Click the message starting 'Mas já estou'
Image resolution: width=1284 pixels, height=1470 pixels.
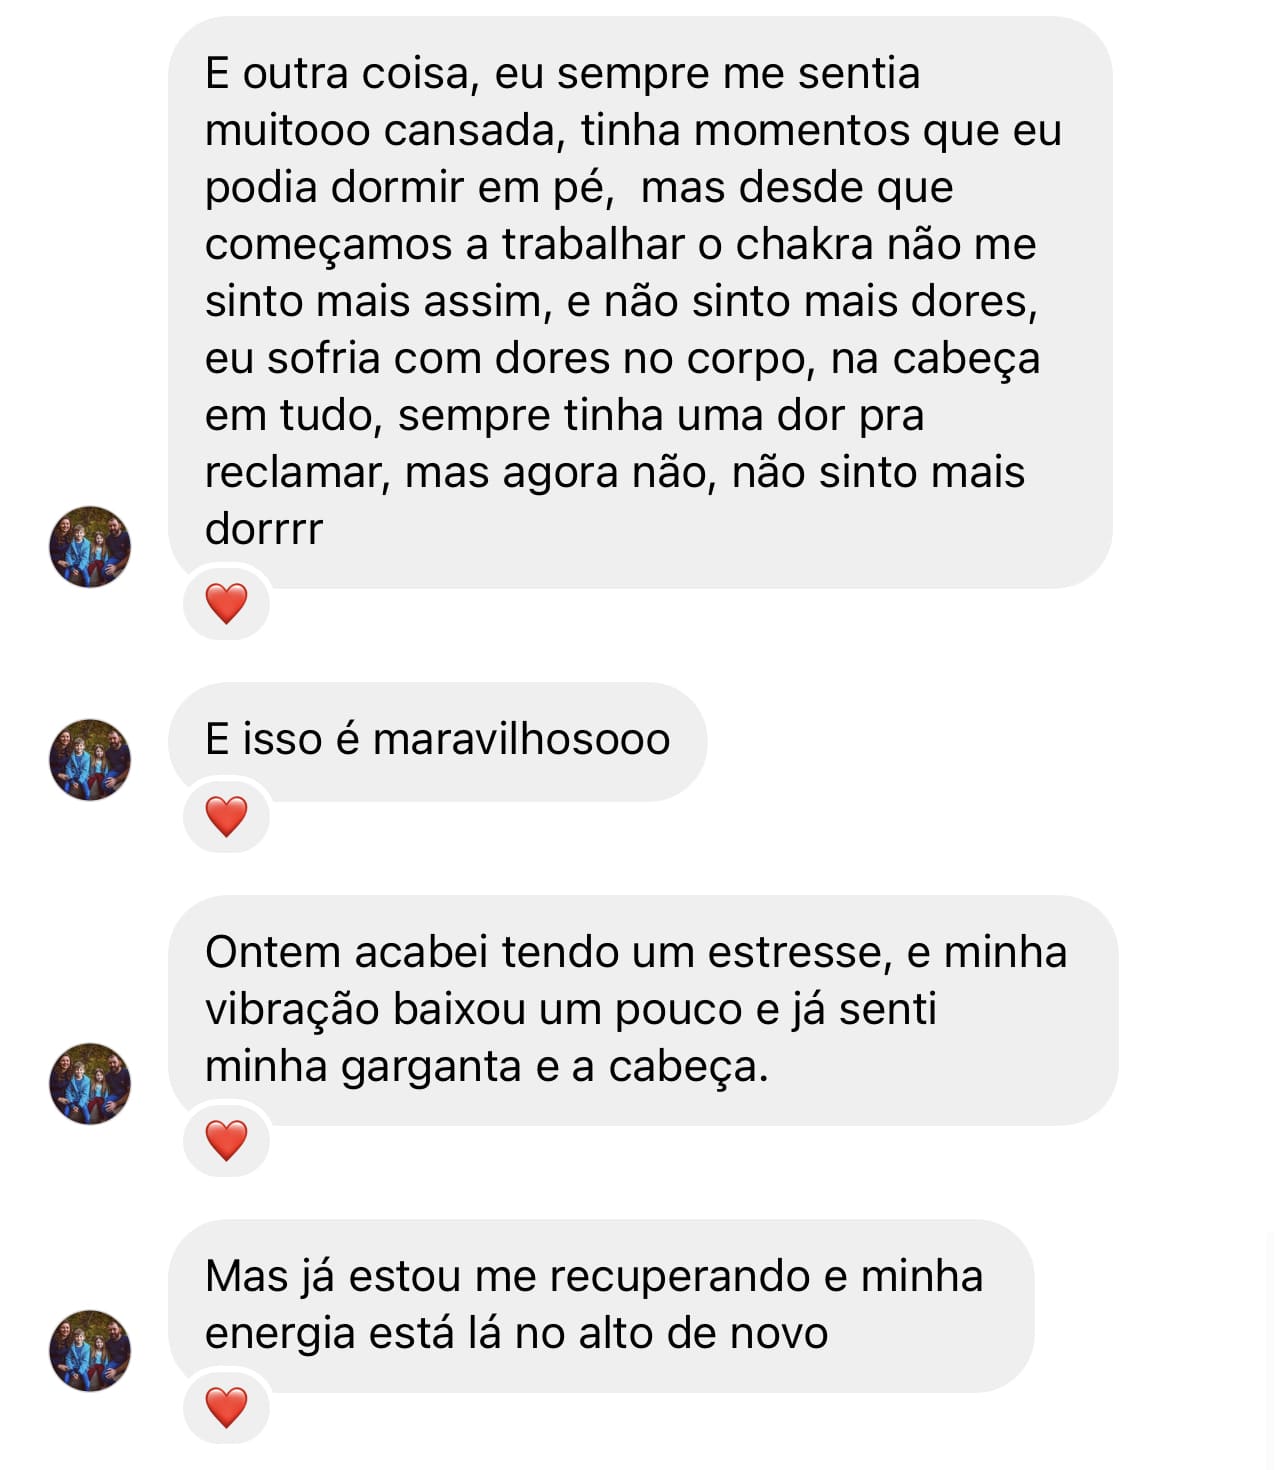click(600, 1304)
